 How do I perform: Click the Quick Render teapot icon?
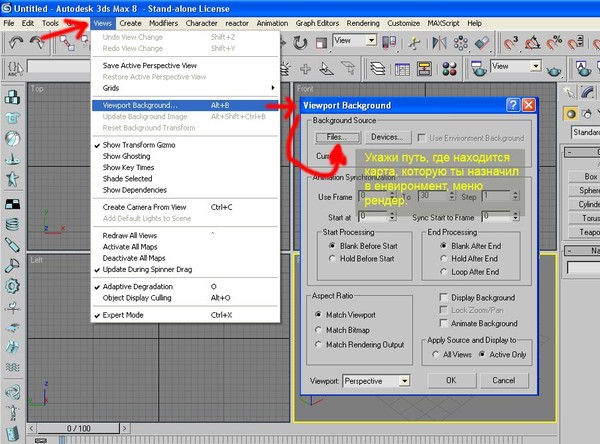click(554, 70)
